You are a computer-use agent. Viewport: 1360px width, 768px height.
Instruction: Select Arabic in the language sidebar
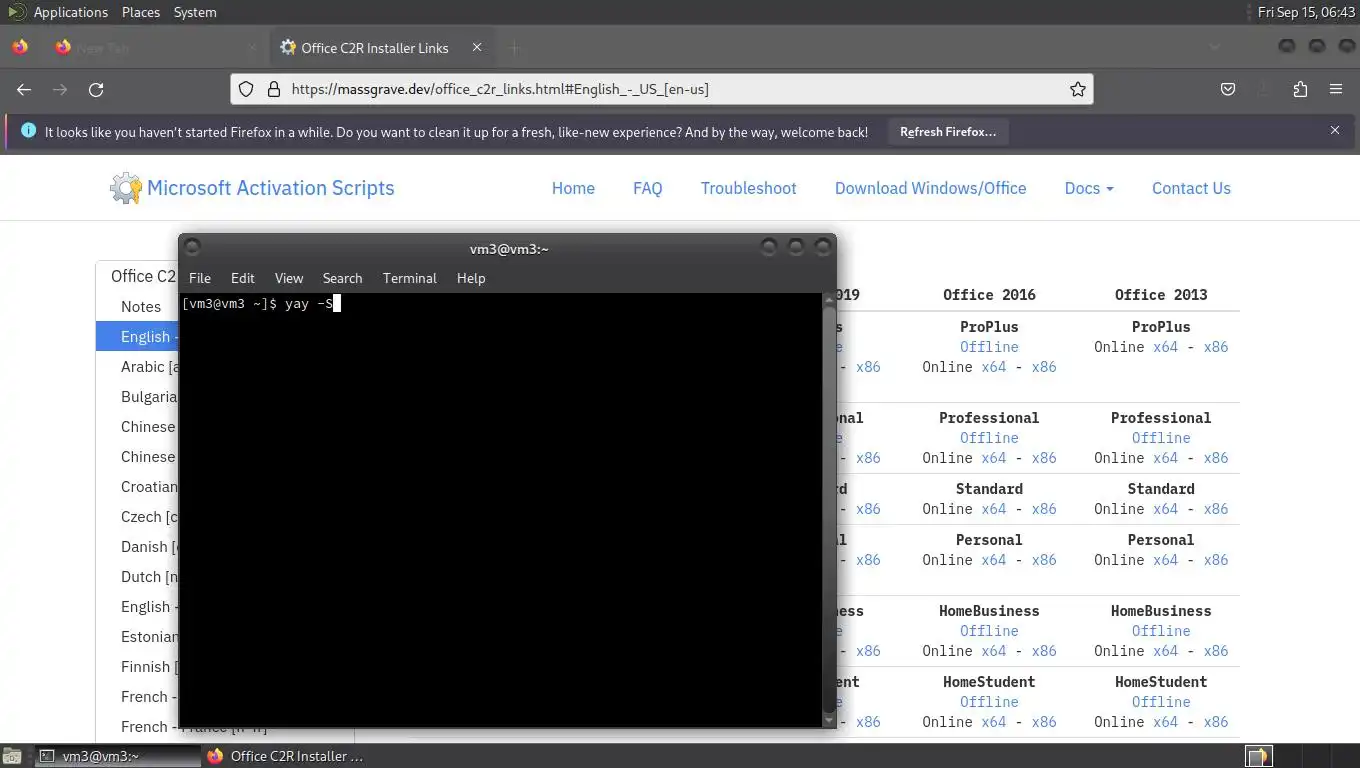pos(148,367)
